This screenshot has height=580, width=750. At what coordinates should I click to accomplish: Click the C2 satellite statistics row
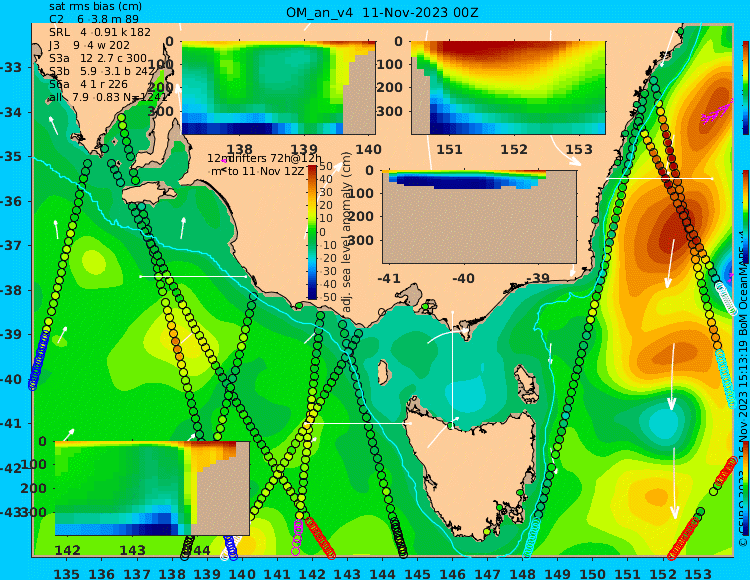coord(94,19)
